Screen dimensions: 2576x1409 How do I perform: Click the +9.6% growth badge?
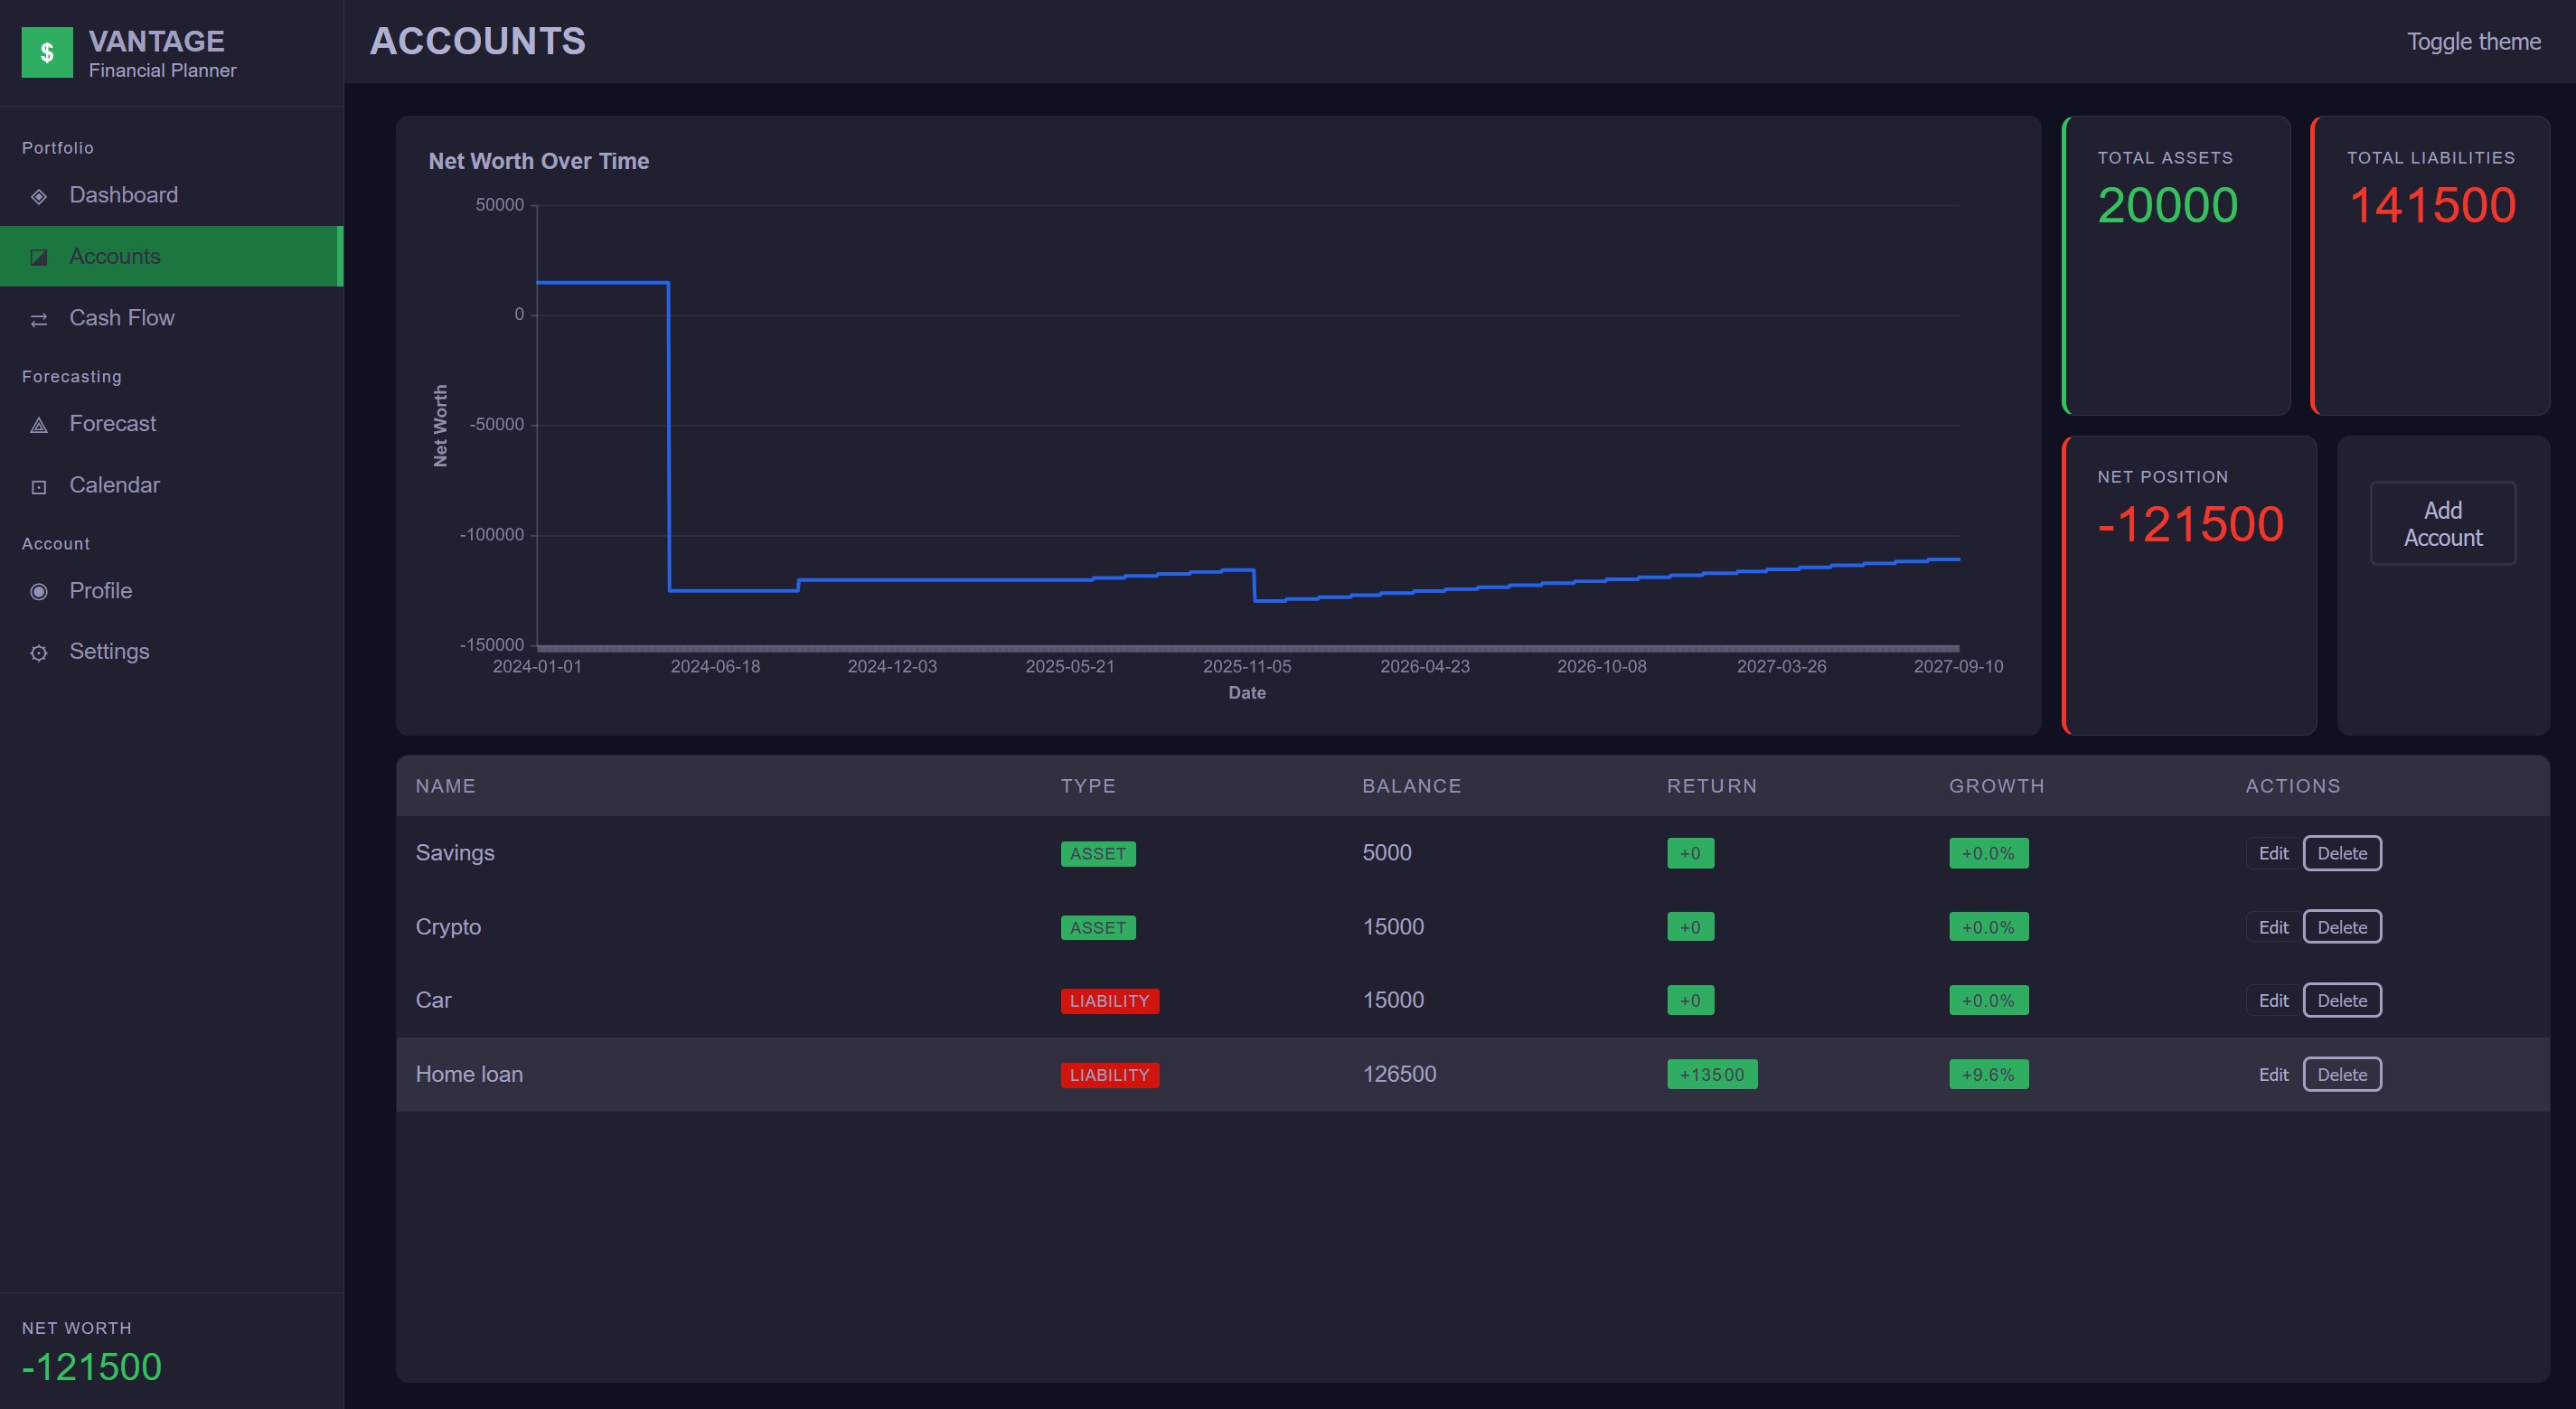[1988, 1074]
